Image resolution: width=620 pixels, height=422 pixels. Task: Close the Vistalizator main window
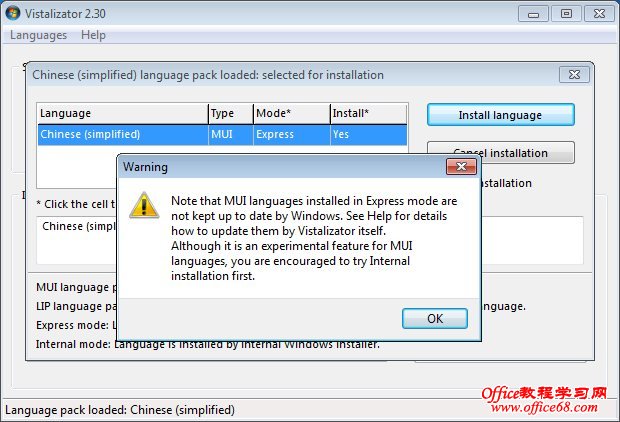tap(599, 14)
